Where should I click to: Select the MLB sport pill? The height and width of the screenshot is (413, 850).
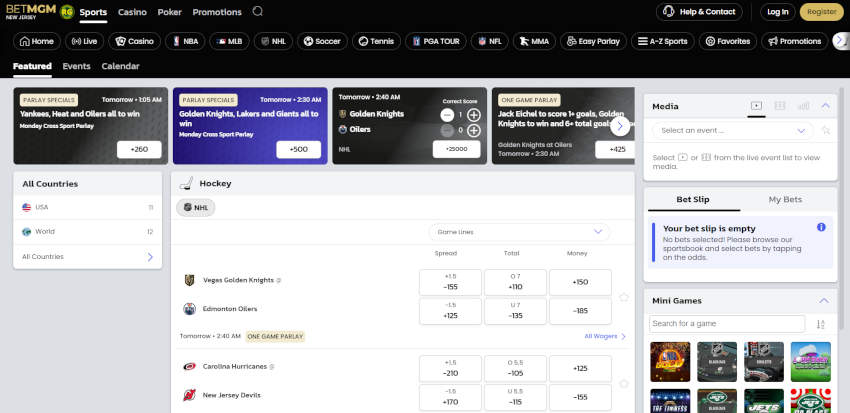pyautogui.click(x=229, y=41)
